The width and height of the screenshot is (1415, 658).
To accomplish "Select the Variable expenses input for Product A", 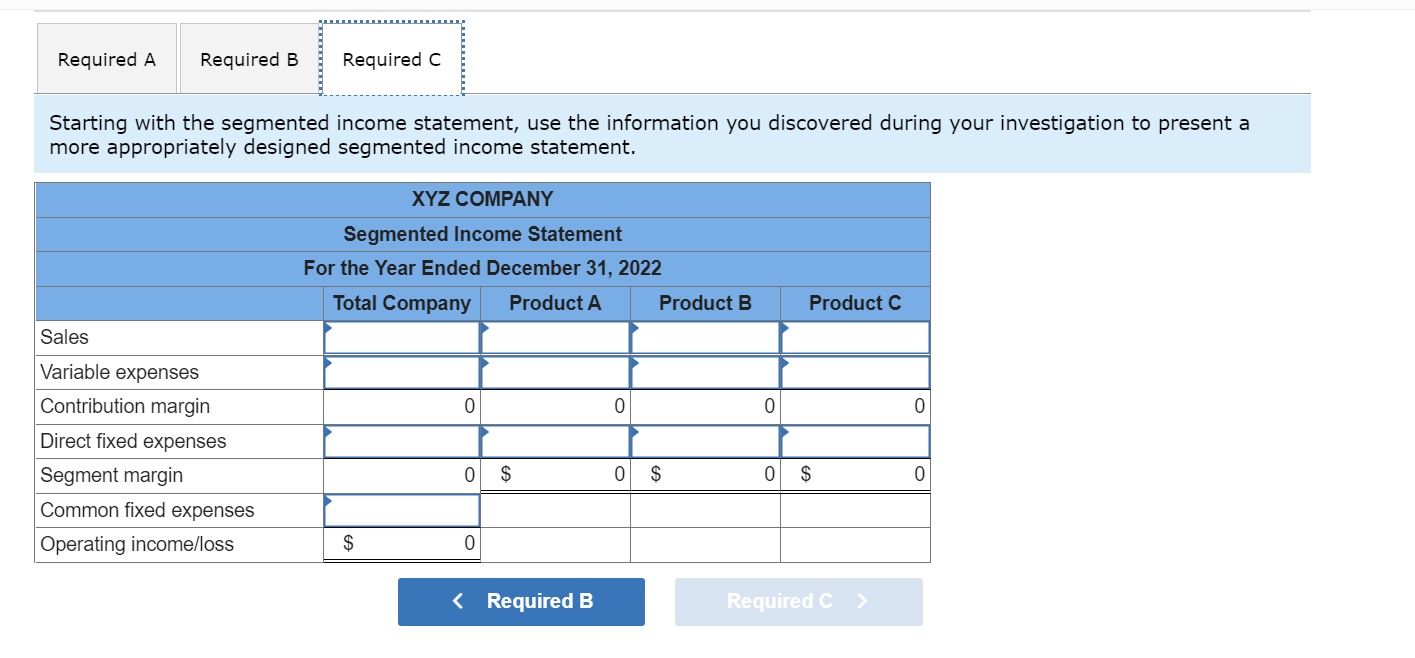I will [554, 372].
